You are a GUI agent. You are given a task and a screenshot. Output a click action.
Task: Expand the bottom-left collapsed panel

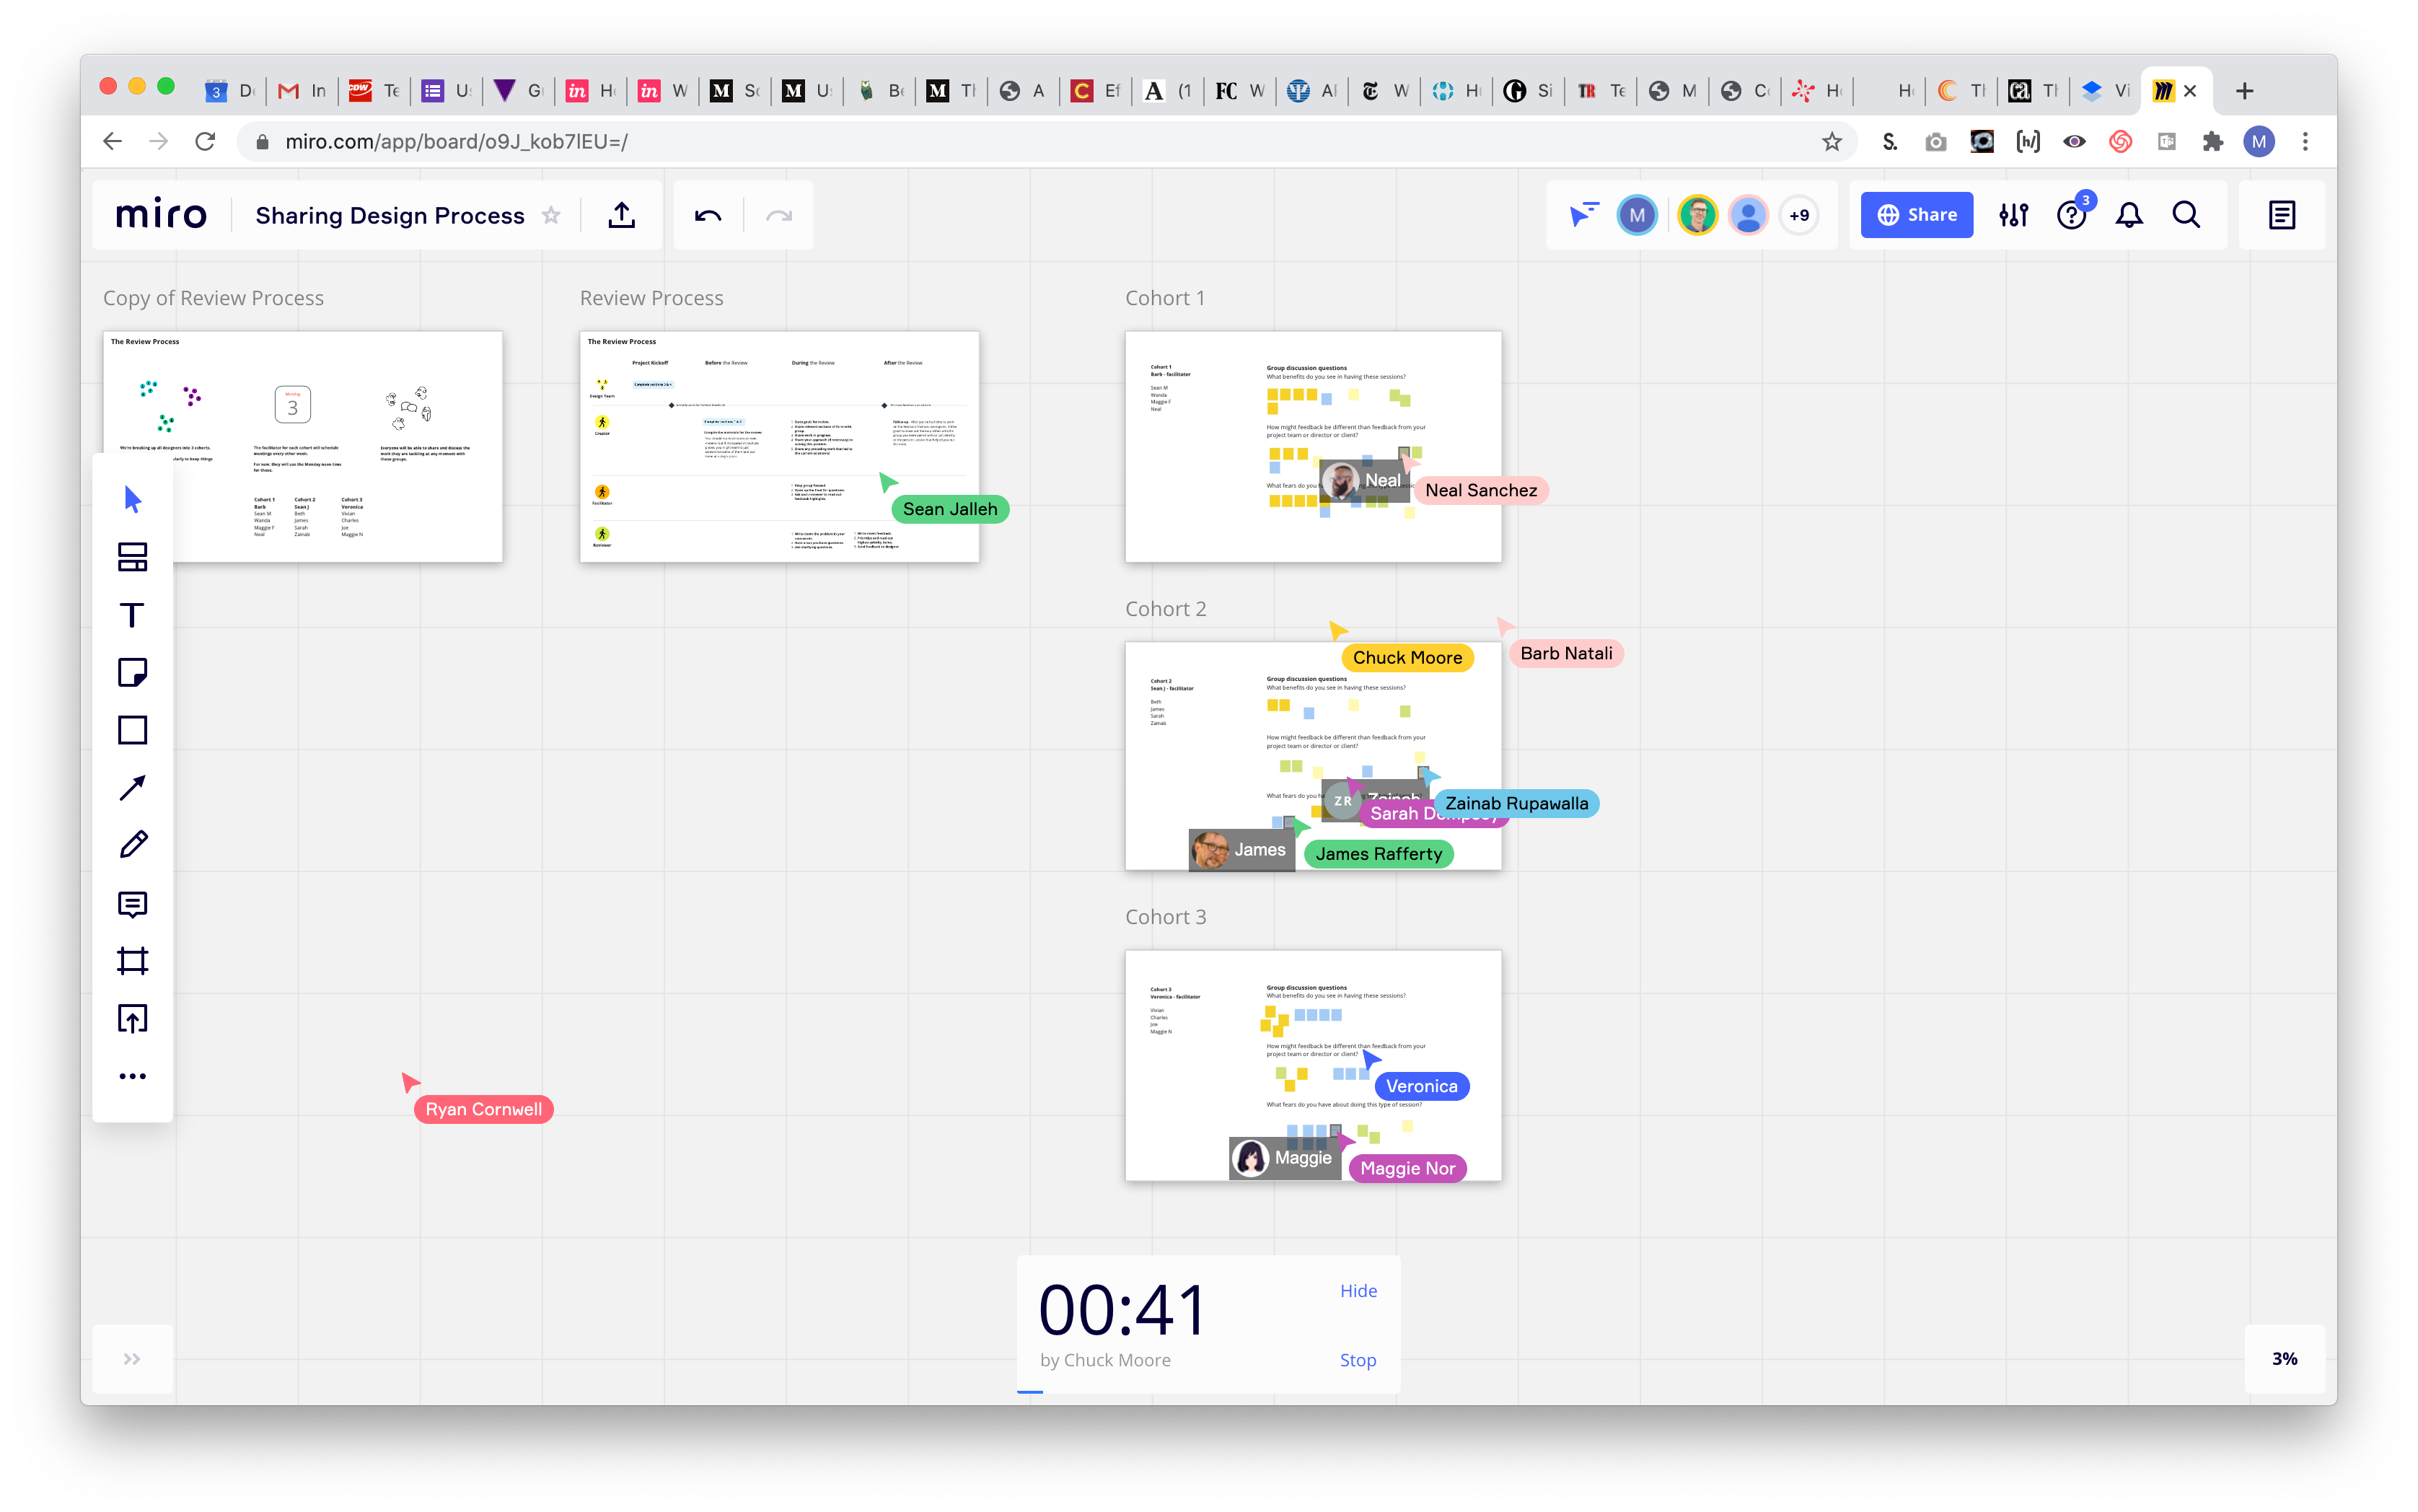pyautogui.click(x=132, y=1359)
